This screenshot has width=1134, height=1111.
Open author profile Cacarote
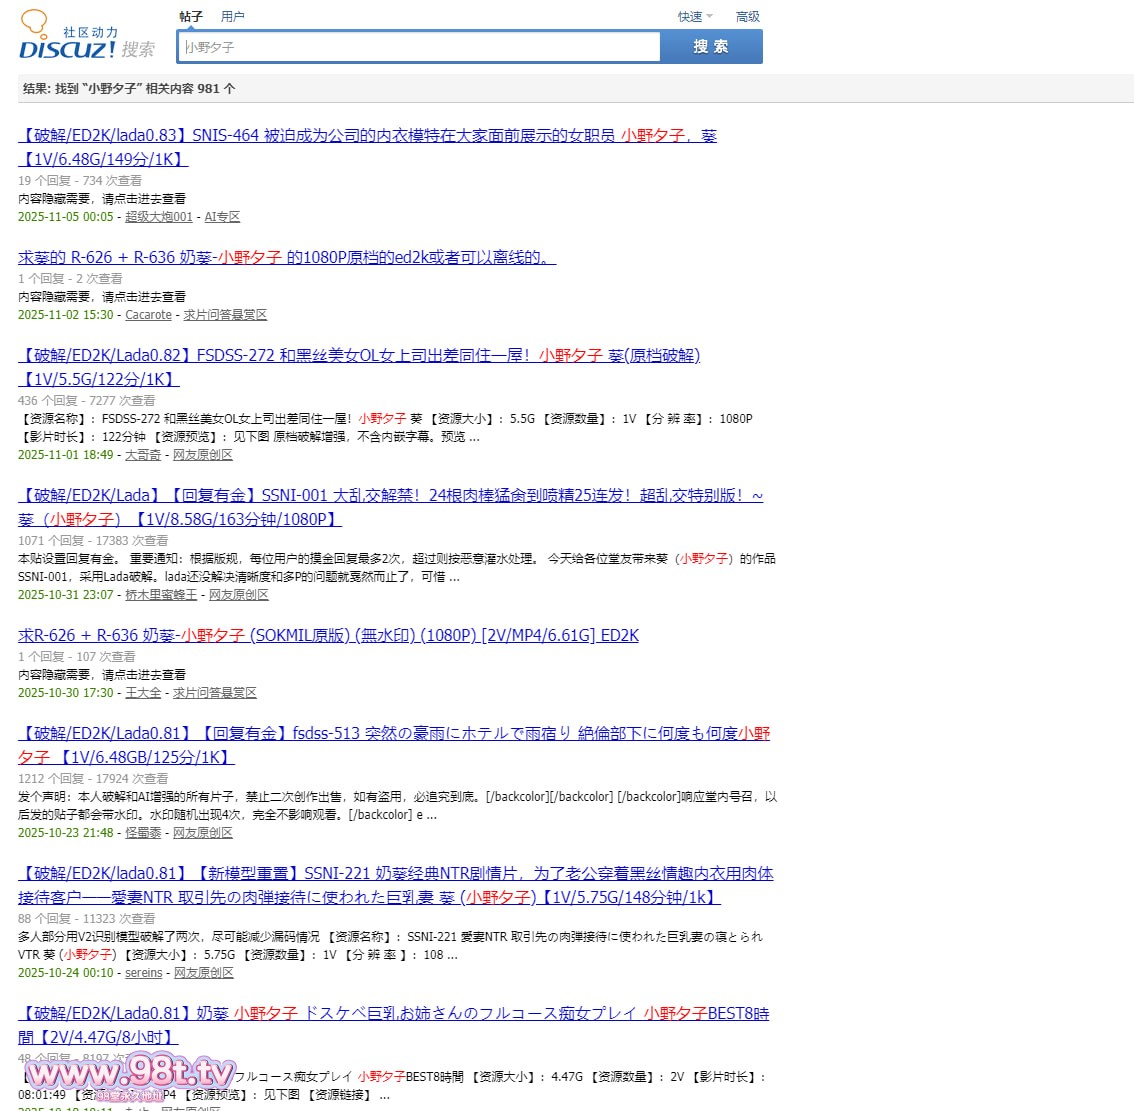point(148,315)
